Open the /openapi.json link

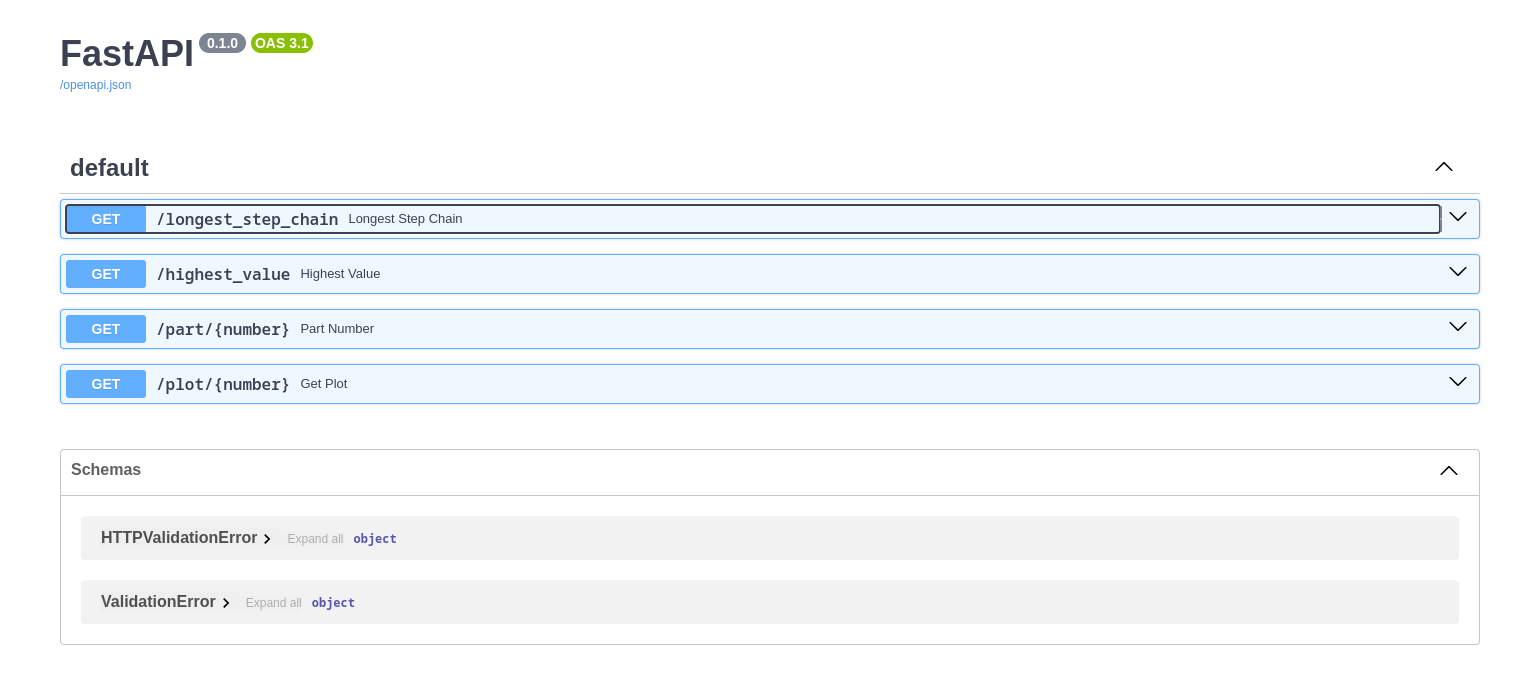tap(95, 85)
